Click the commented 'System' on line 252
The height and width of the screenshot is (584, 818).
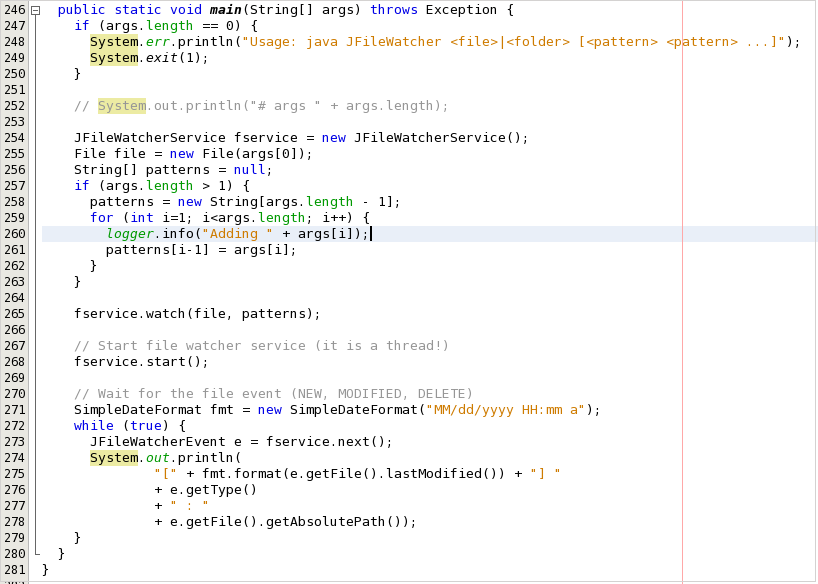(122, 106)
